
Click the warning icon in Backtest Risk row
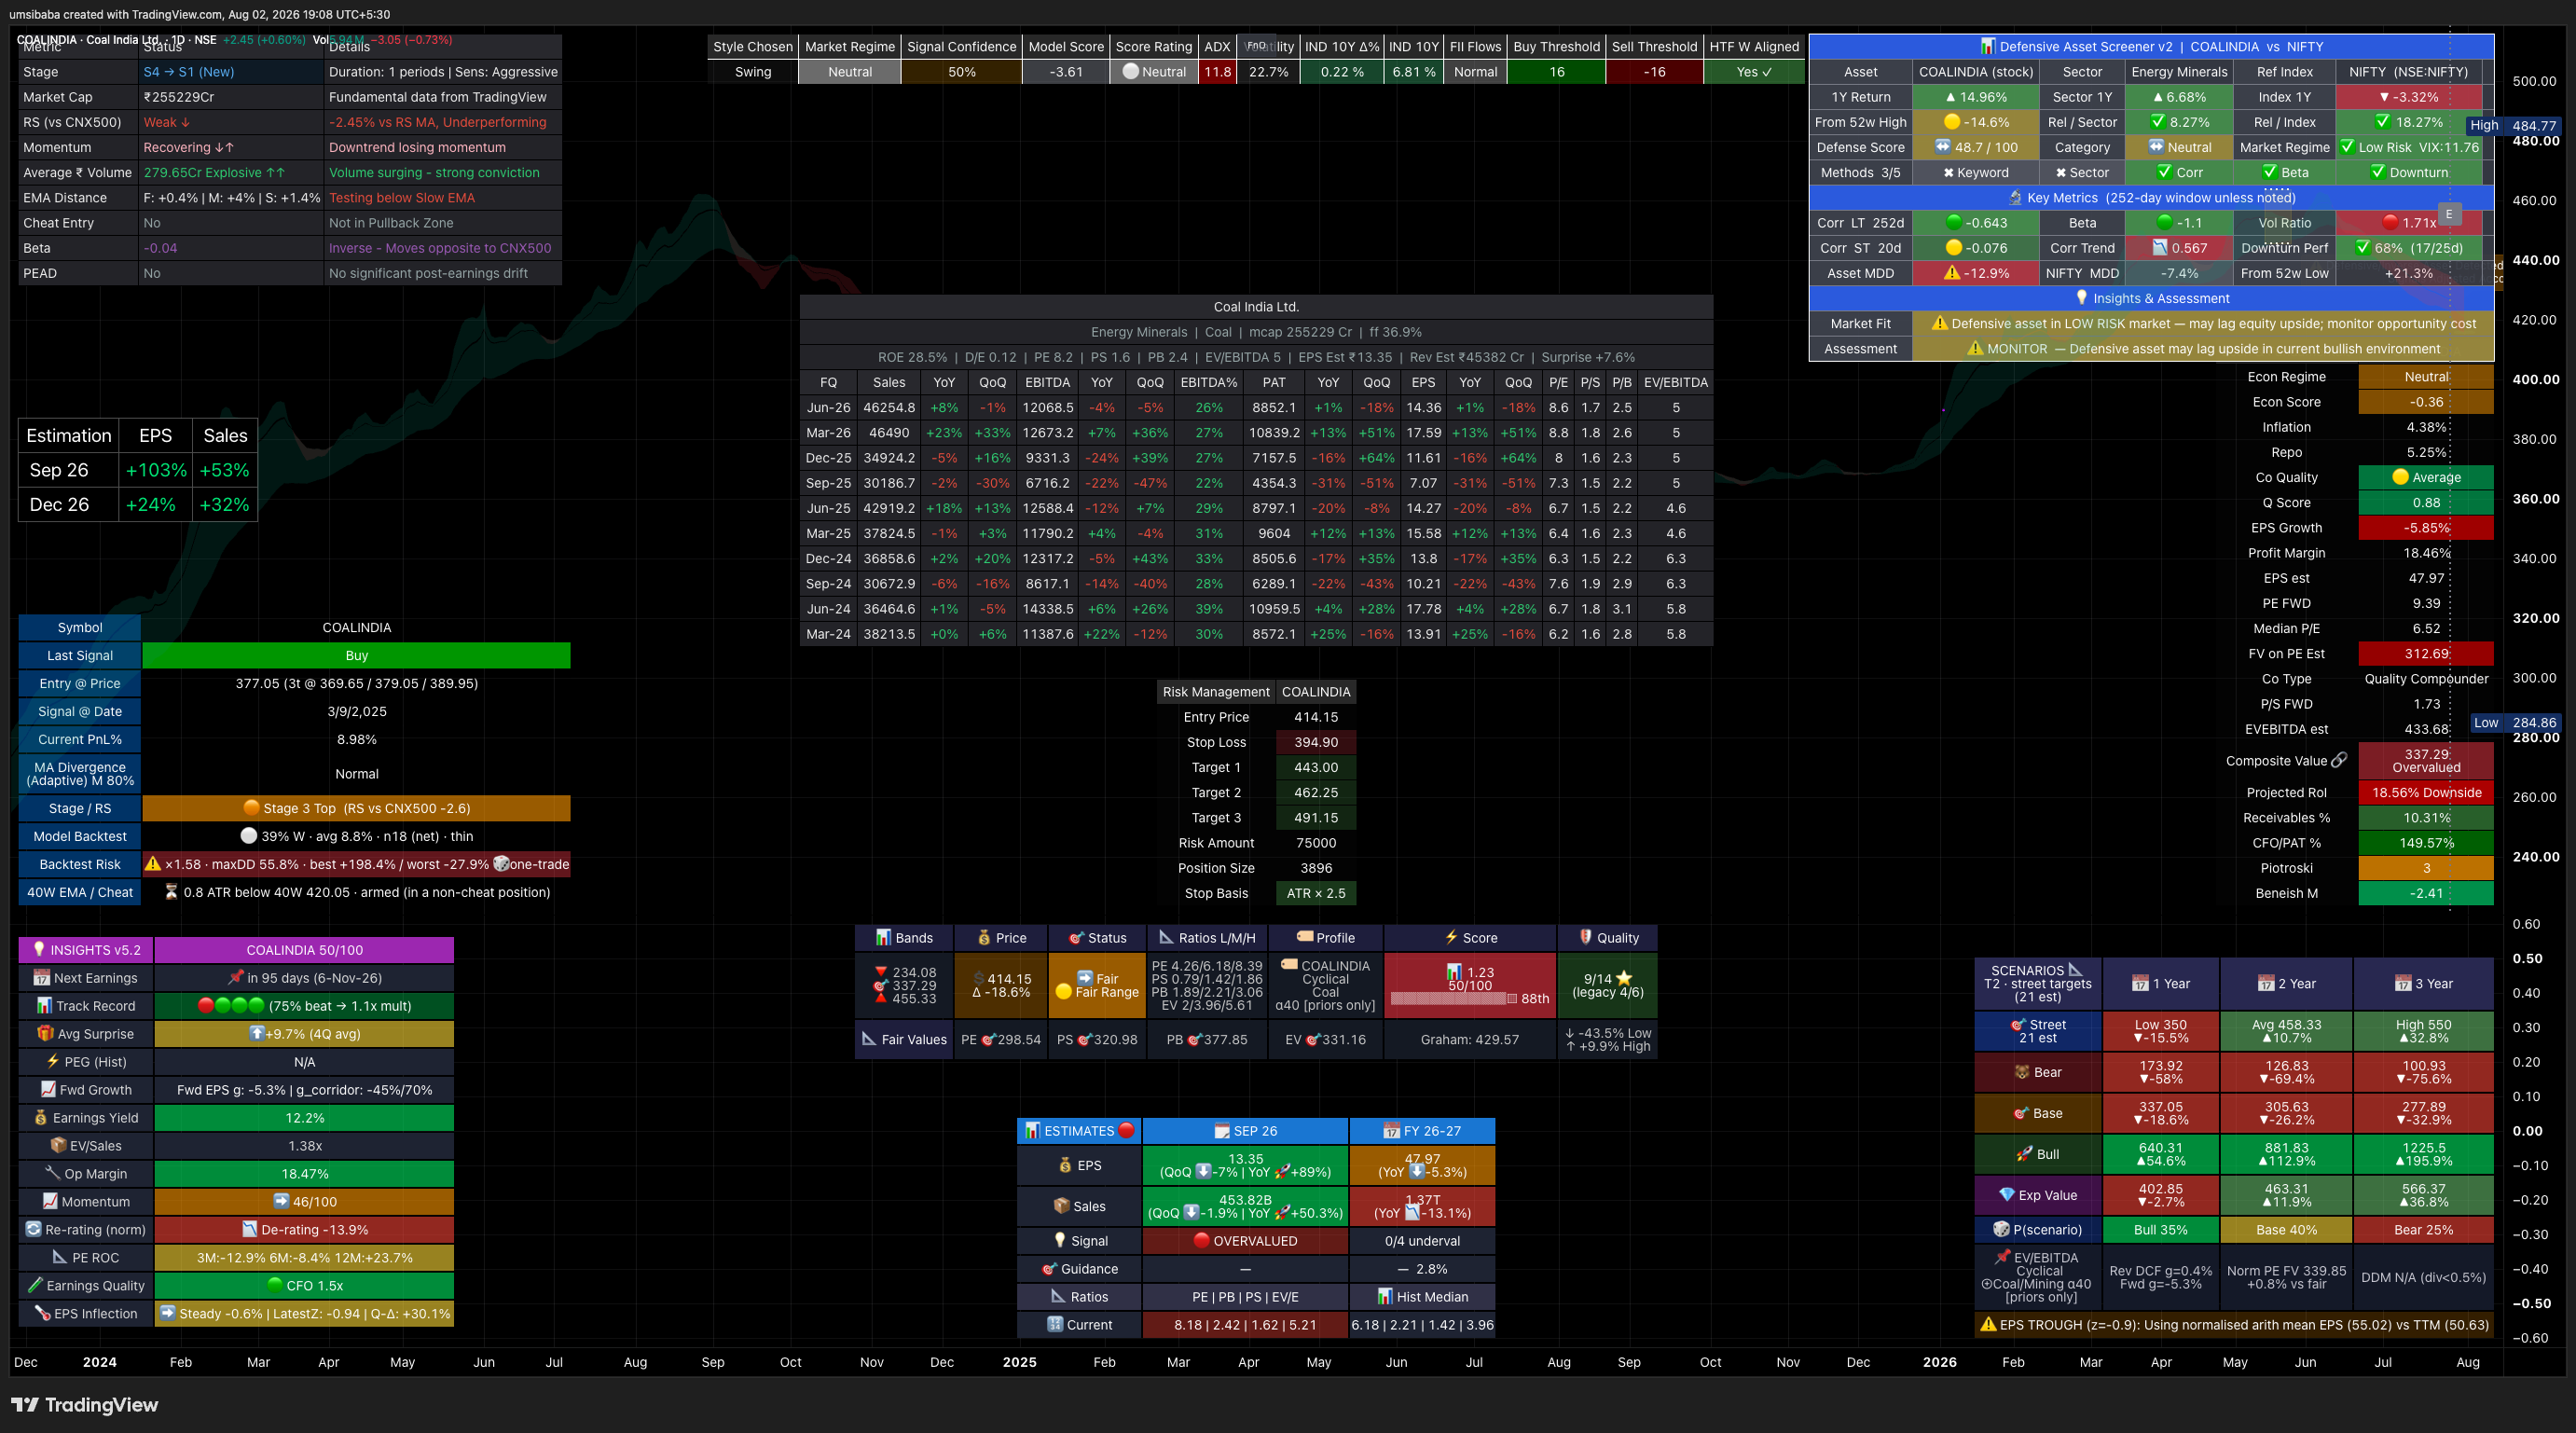(x=153, y=863)
